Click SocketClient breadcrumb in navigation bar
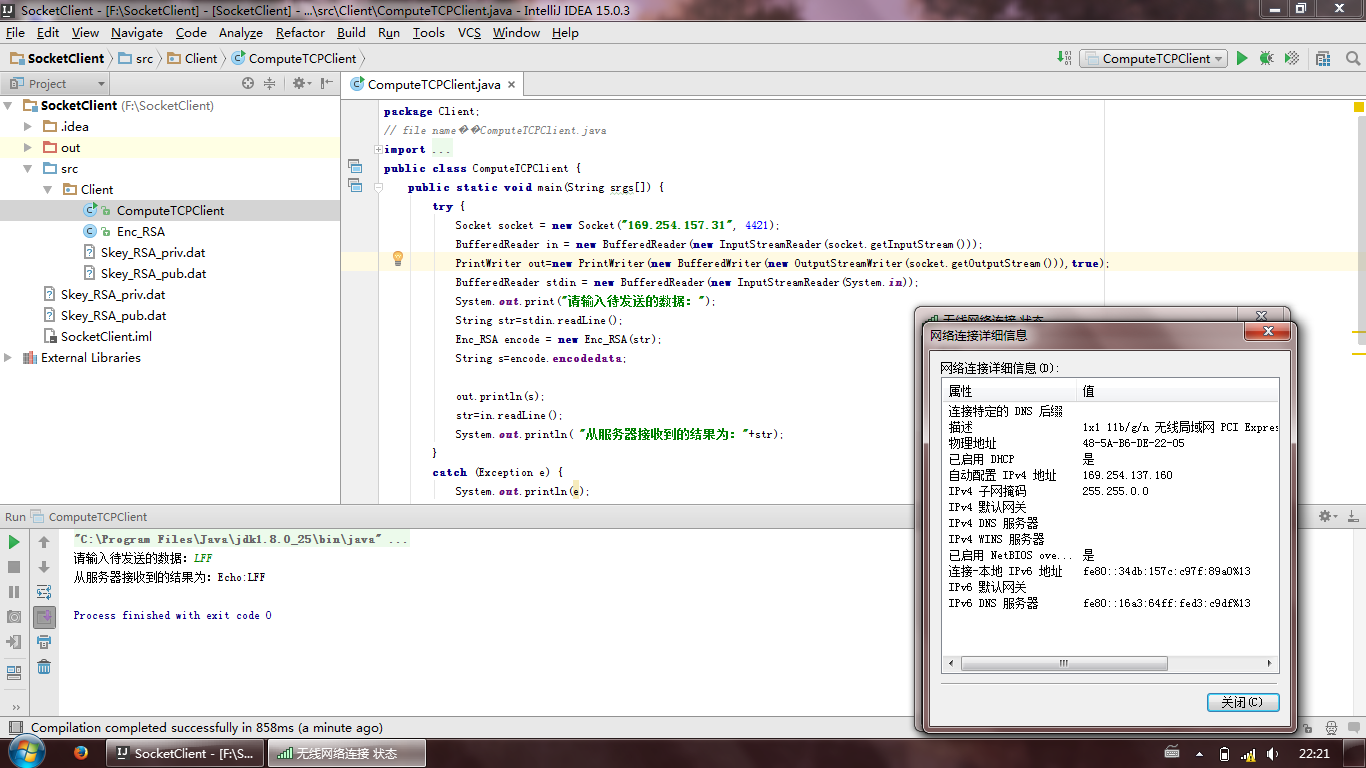Screen dimensions: 1366x768 coord(57,59)
